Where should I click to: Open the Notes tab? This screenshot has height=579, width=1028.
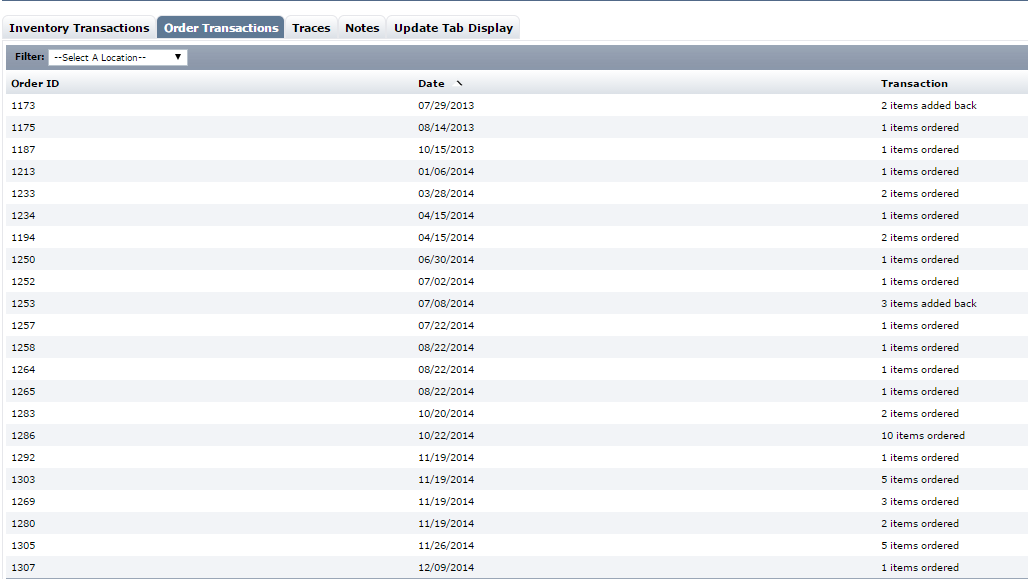pos(362,28)
